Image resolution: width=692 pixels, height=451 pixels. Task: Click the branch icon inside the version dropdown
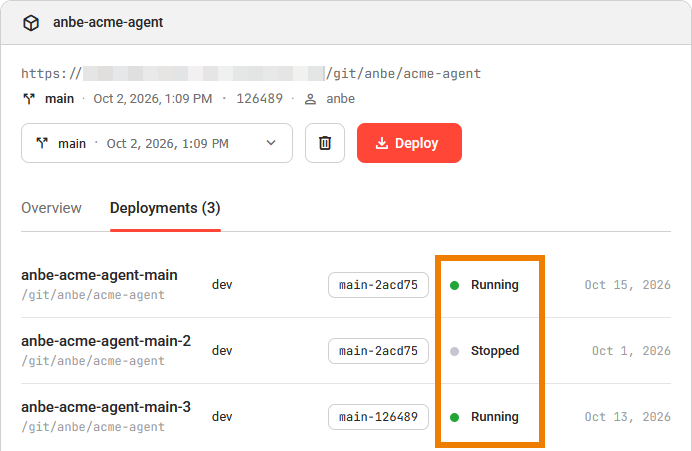(x=42, y=143)
